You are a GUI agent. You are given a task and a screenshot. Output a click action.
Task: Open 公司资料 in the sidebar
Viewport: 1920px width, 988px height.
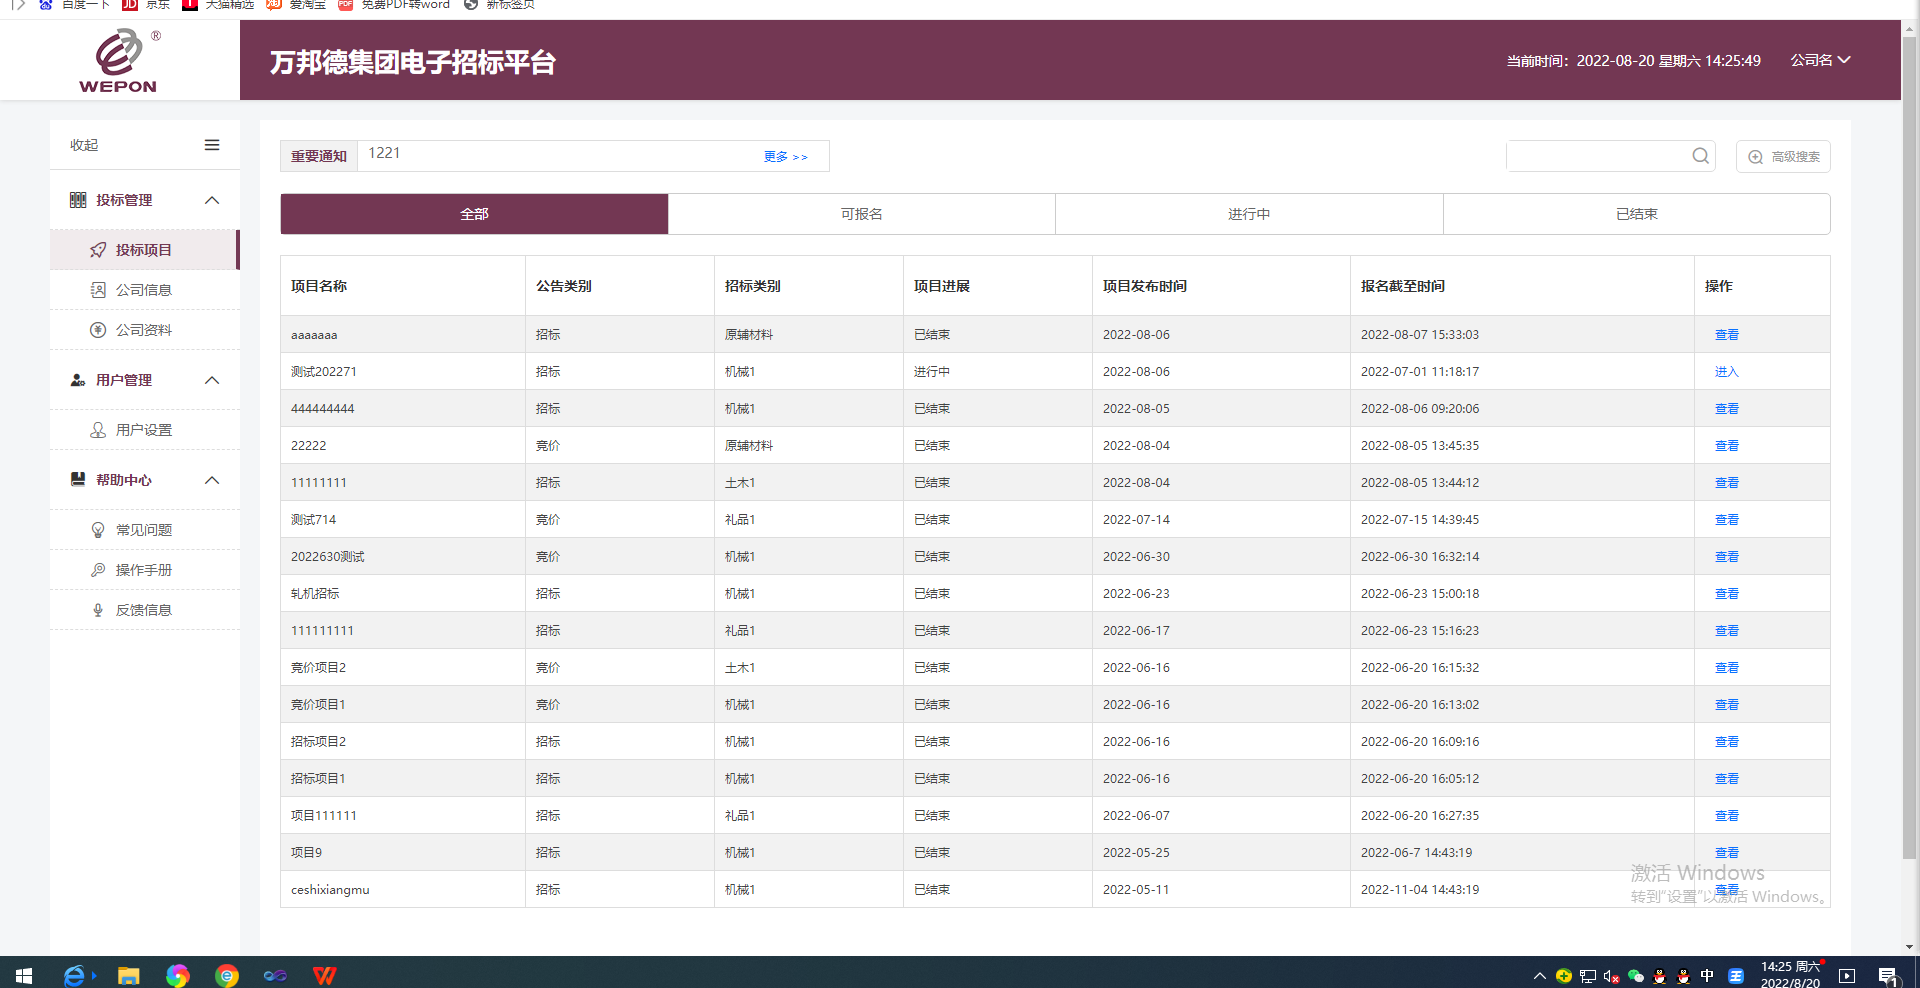[x=144, y=330]
